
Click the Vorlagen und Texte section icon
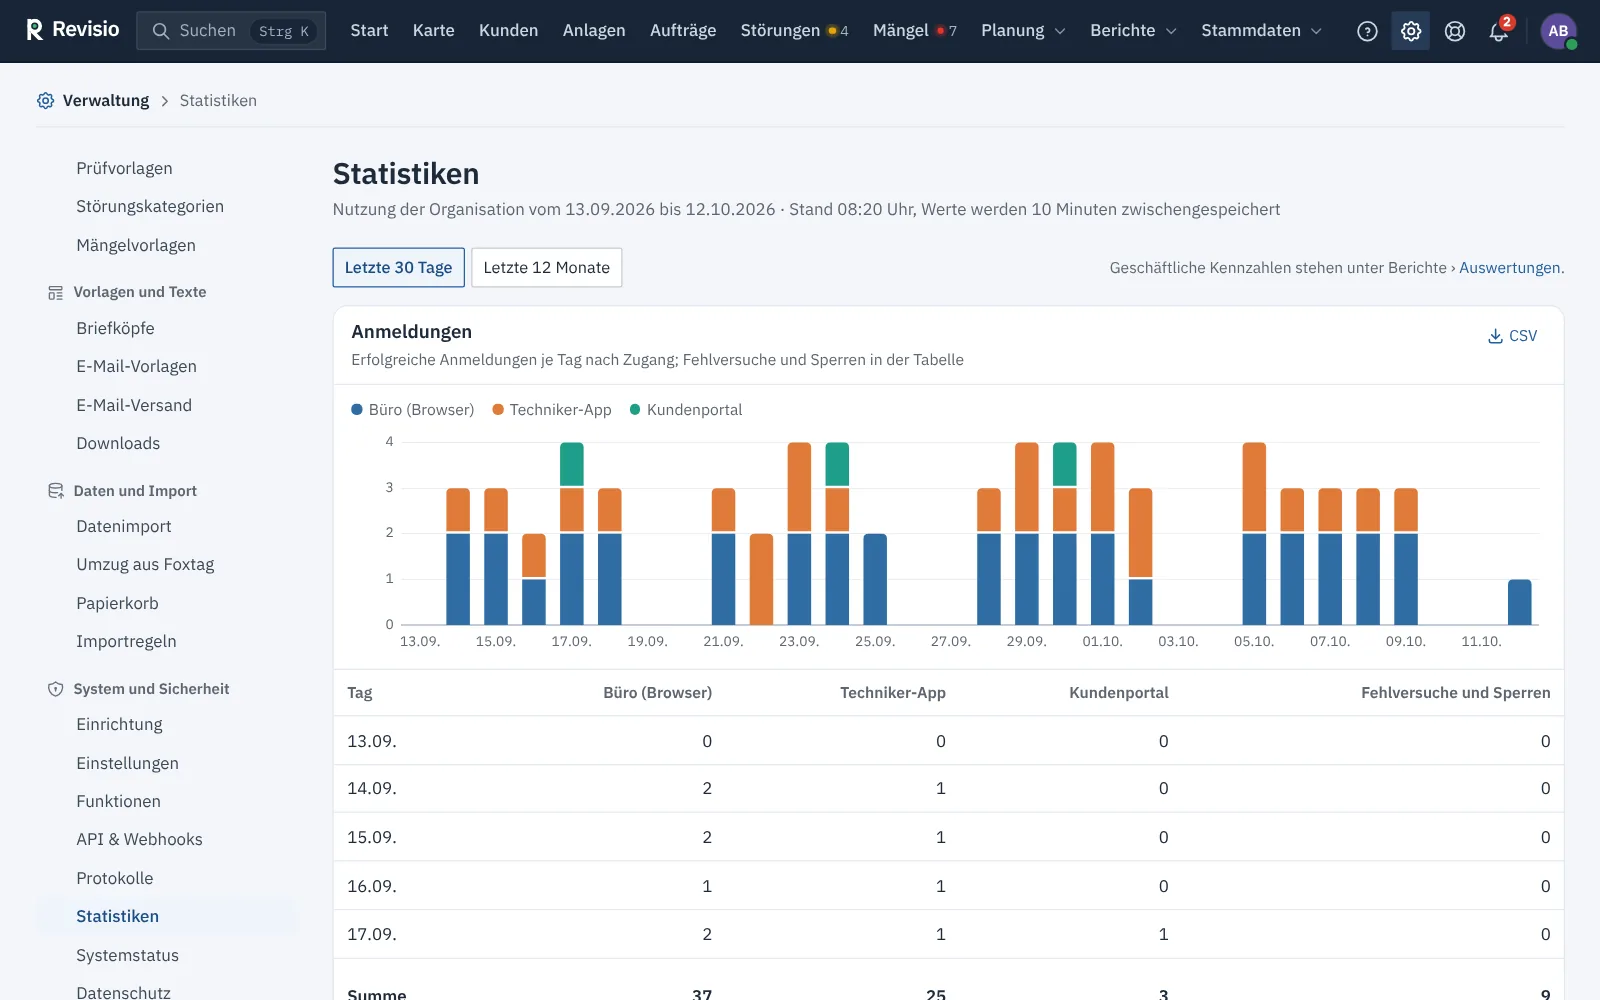[56, 292]
